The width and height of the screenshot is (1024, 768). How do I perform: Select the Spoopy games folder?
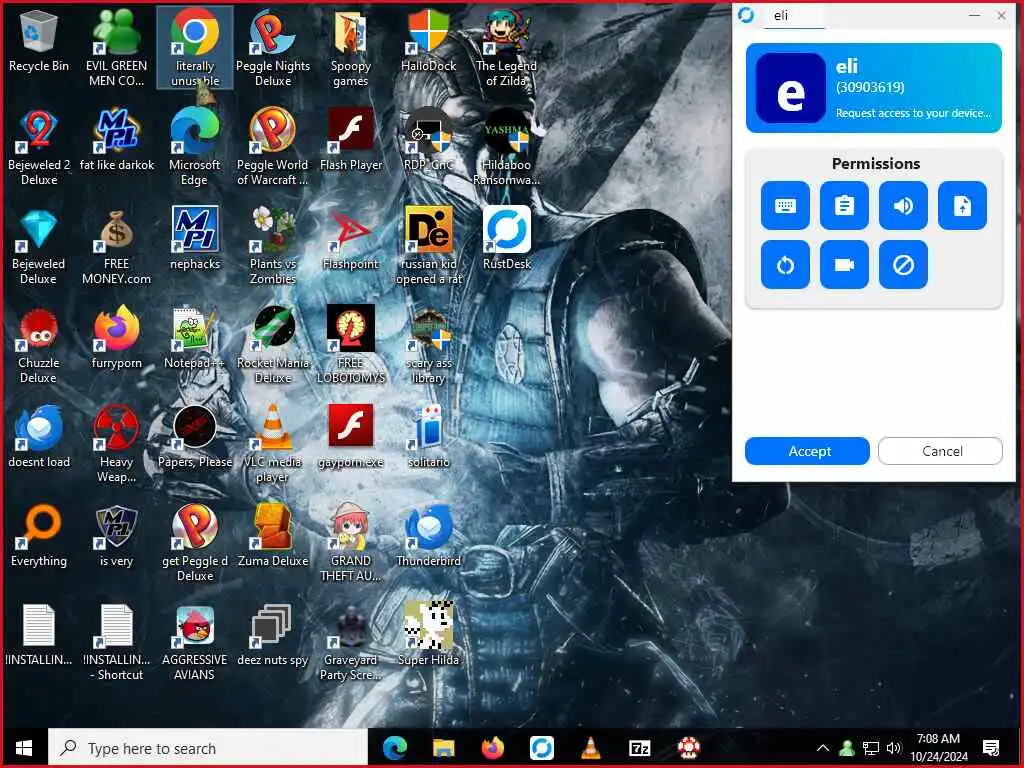click(351, 49)
